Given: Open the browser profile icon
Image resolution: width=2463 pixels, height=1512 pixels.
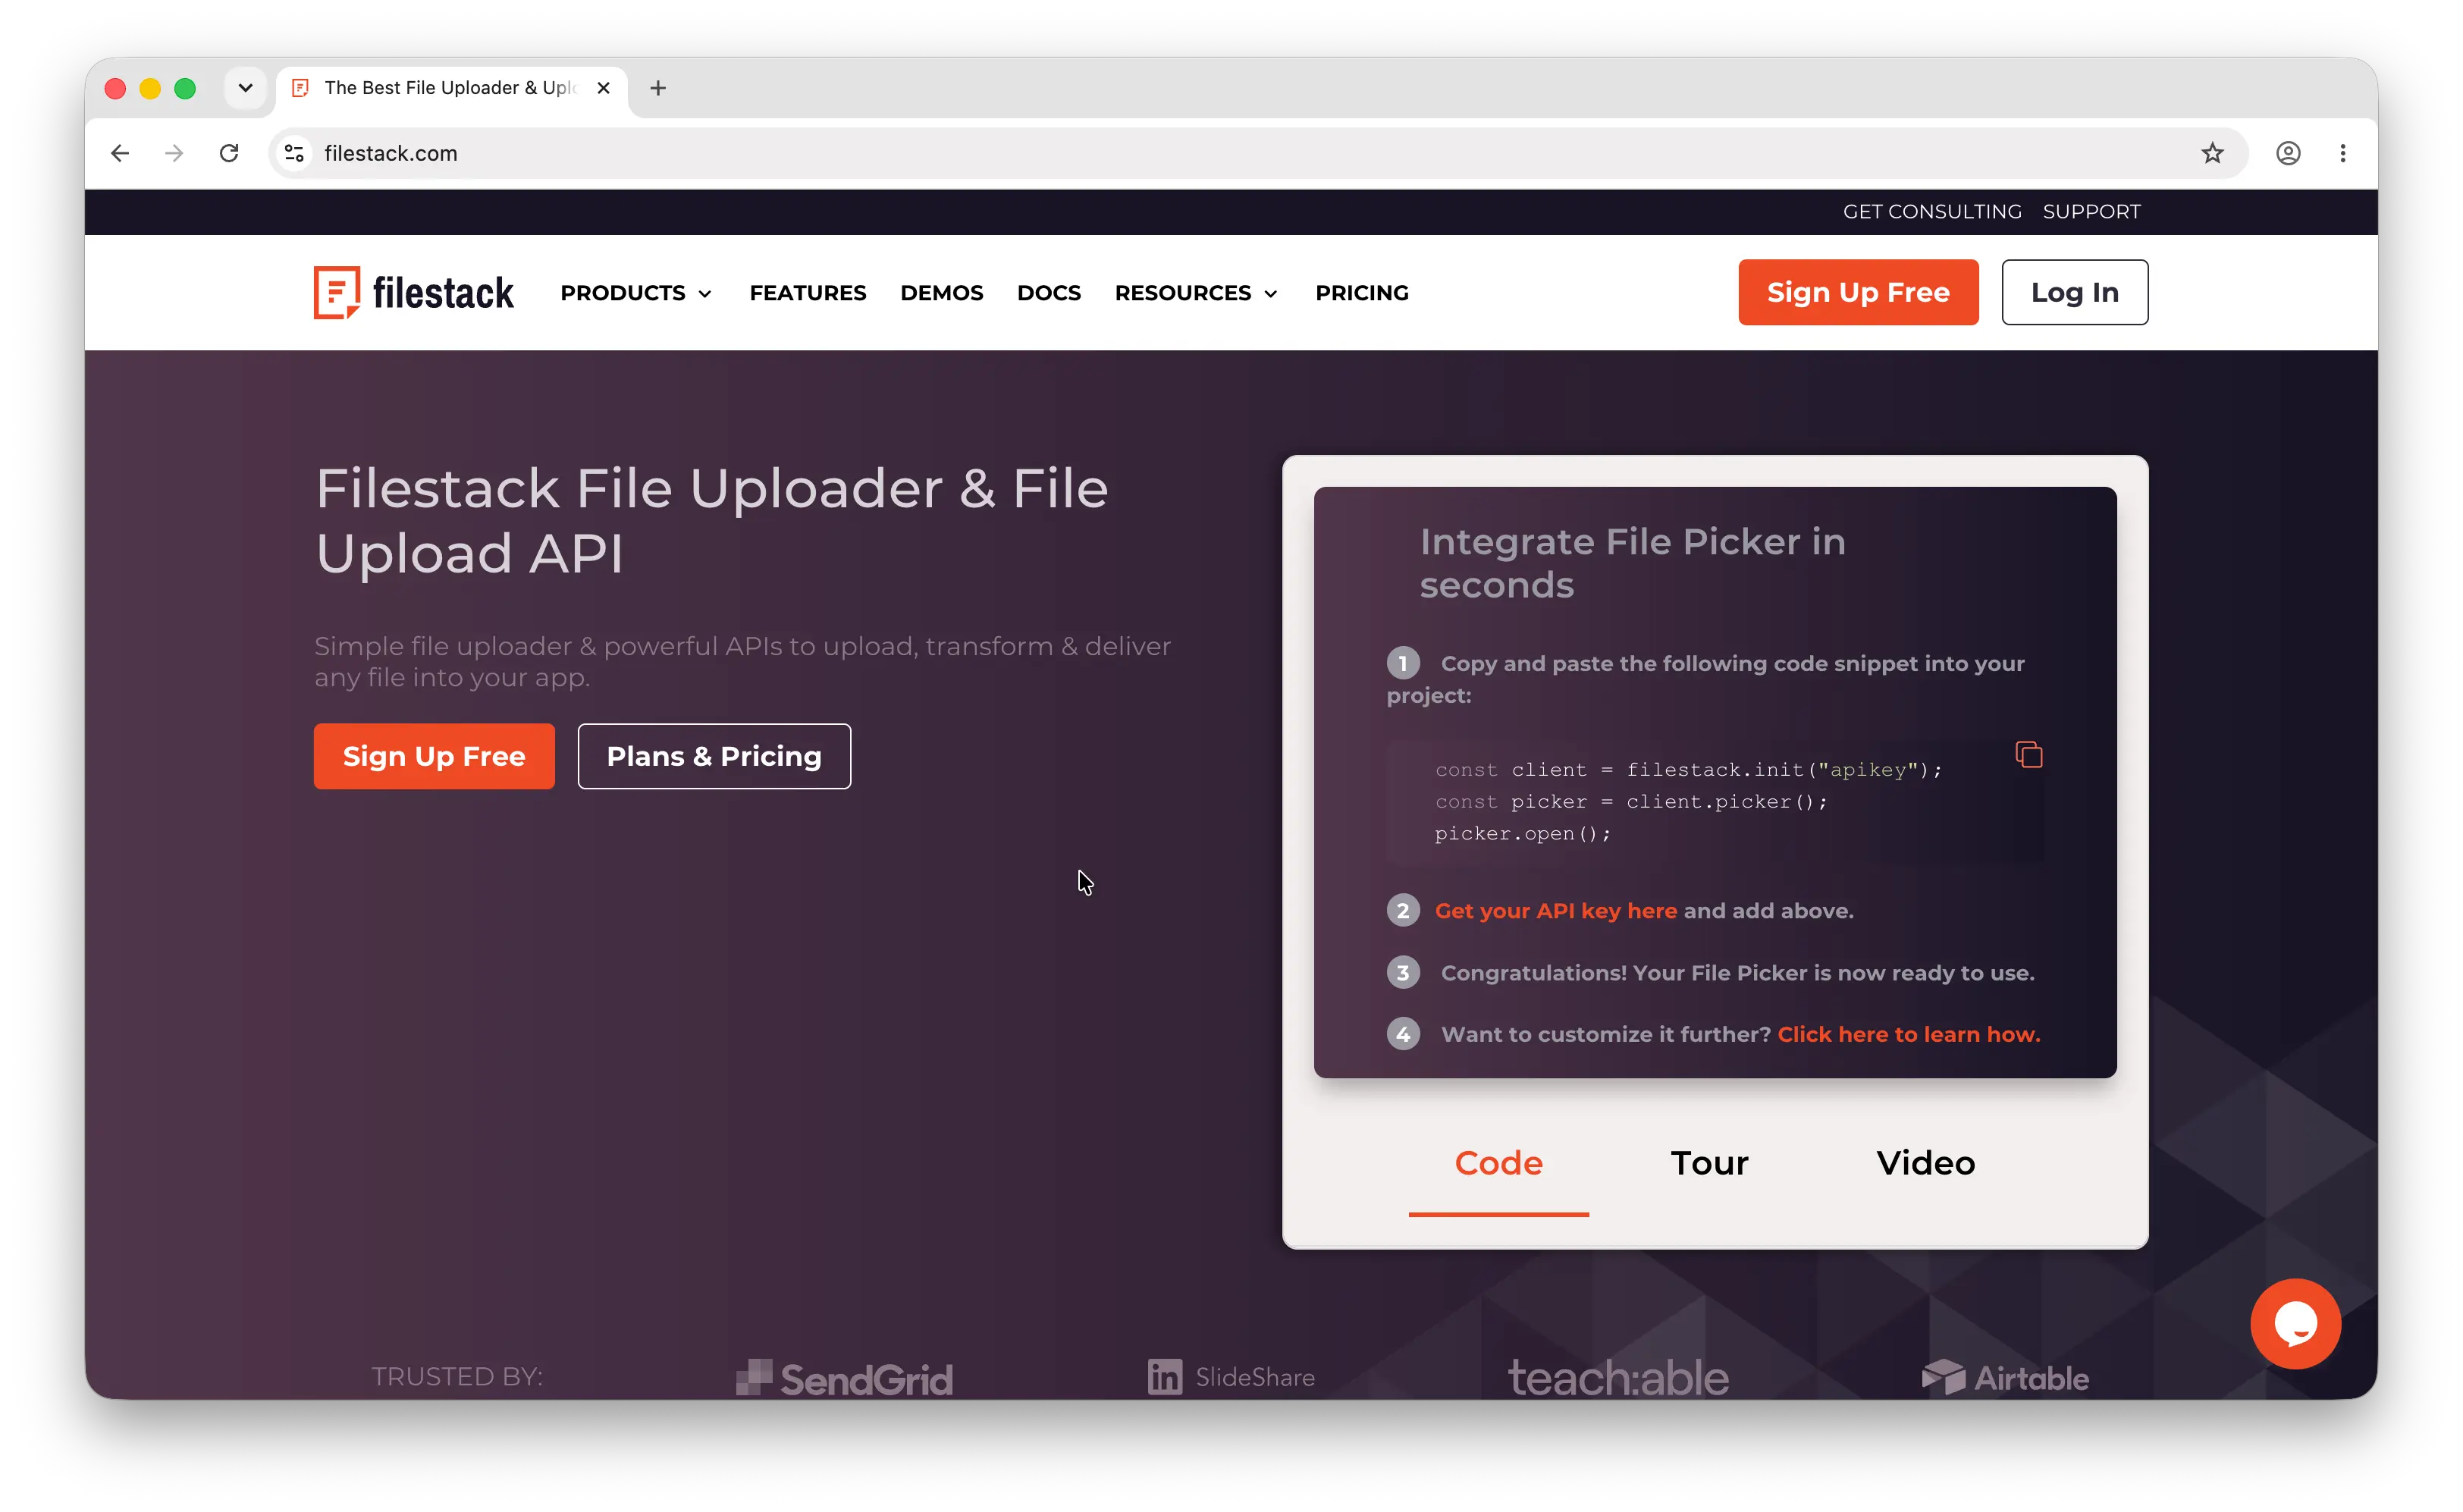Looking at the screenshot, I should point(2288,153).
